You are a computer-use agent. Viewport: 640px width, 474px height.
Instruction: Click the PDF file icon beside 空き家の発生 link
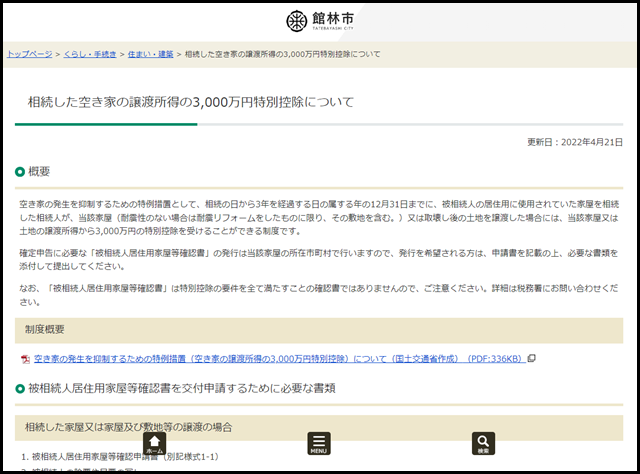(25, 359)
